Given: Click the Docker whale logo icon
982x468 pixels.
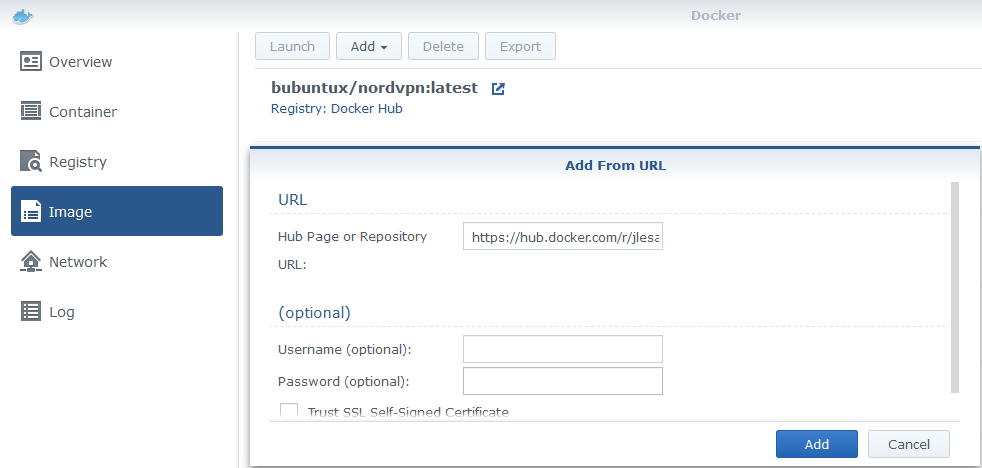Looking at the screenshot, I should pyautogui.click(x=23, y=16).
